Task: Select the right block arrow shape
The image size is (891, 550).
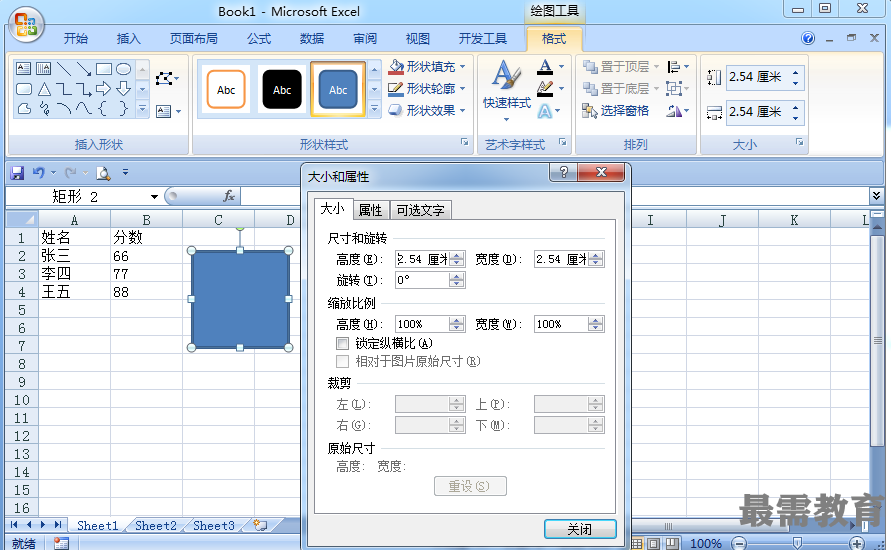Action: 103,89
